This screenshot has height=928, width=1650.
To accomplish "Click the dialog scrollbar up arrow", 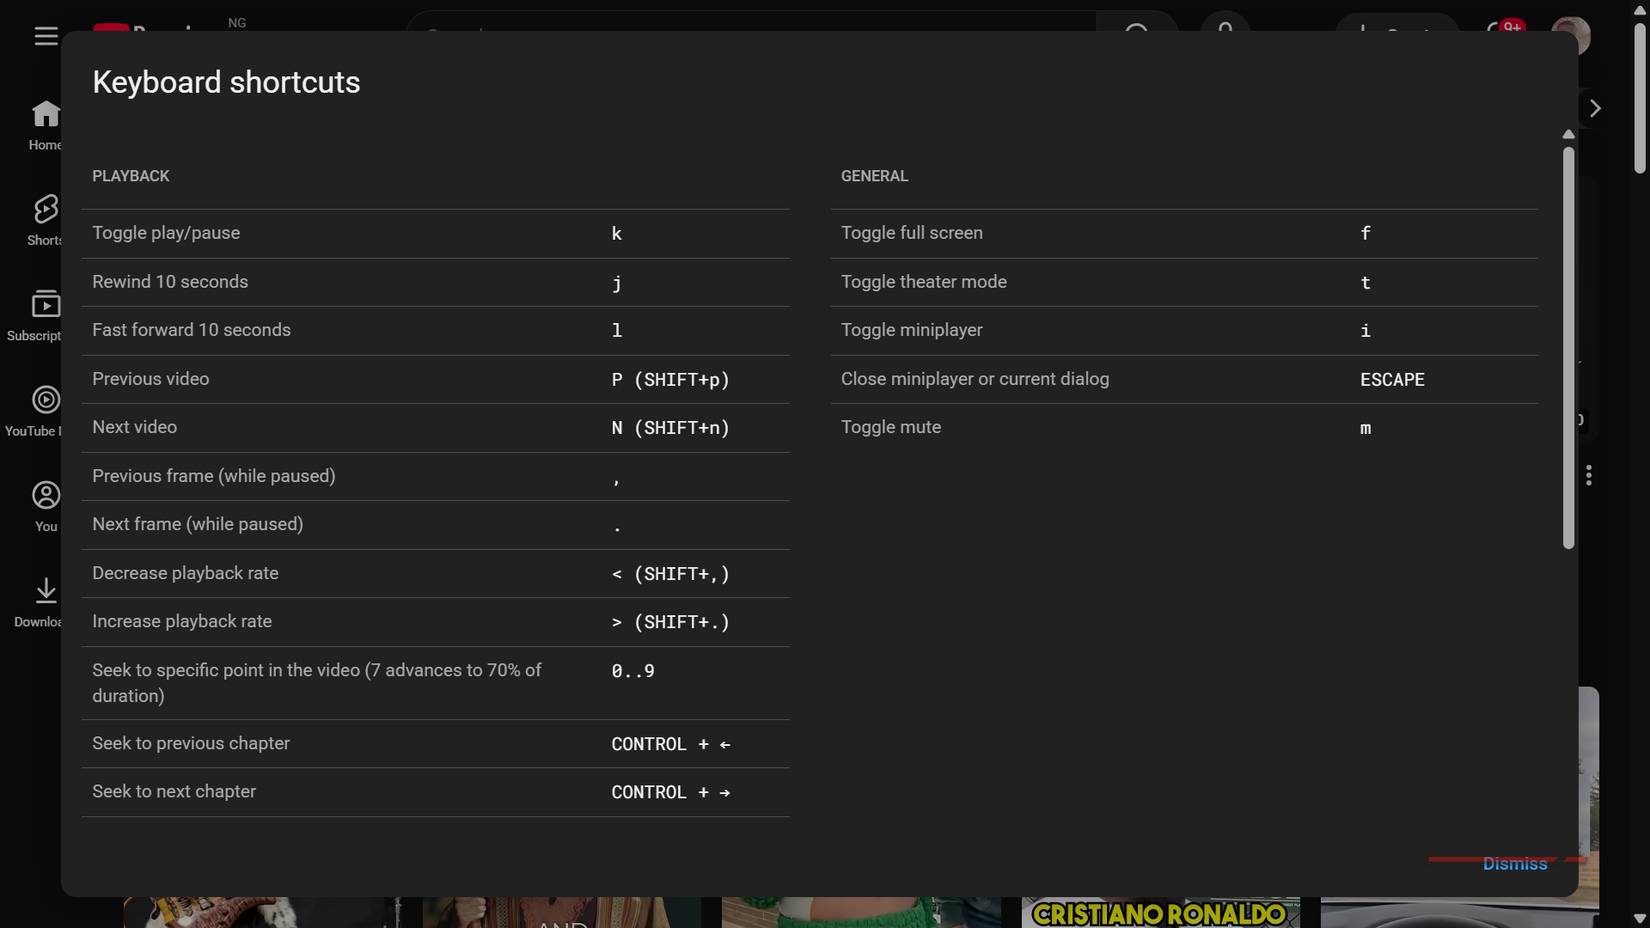I will tap(1568, 134).
